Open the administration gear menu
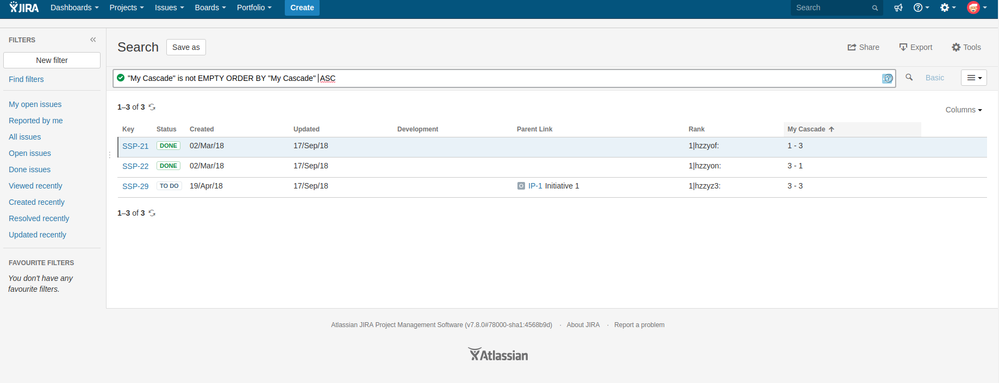The image size is (999, 383). (x=948, y=8)
